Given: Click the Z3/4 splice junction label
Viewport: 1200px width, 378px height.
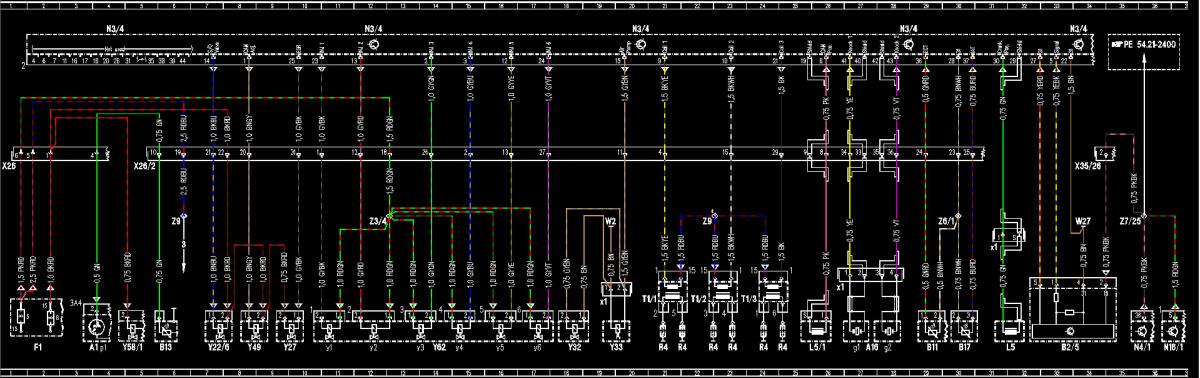Looking at the screenshot, I should tap(377, 220).
